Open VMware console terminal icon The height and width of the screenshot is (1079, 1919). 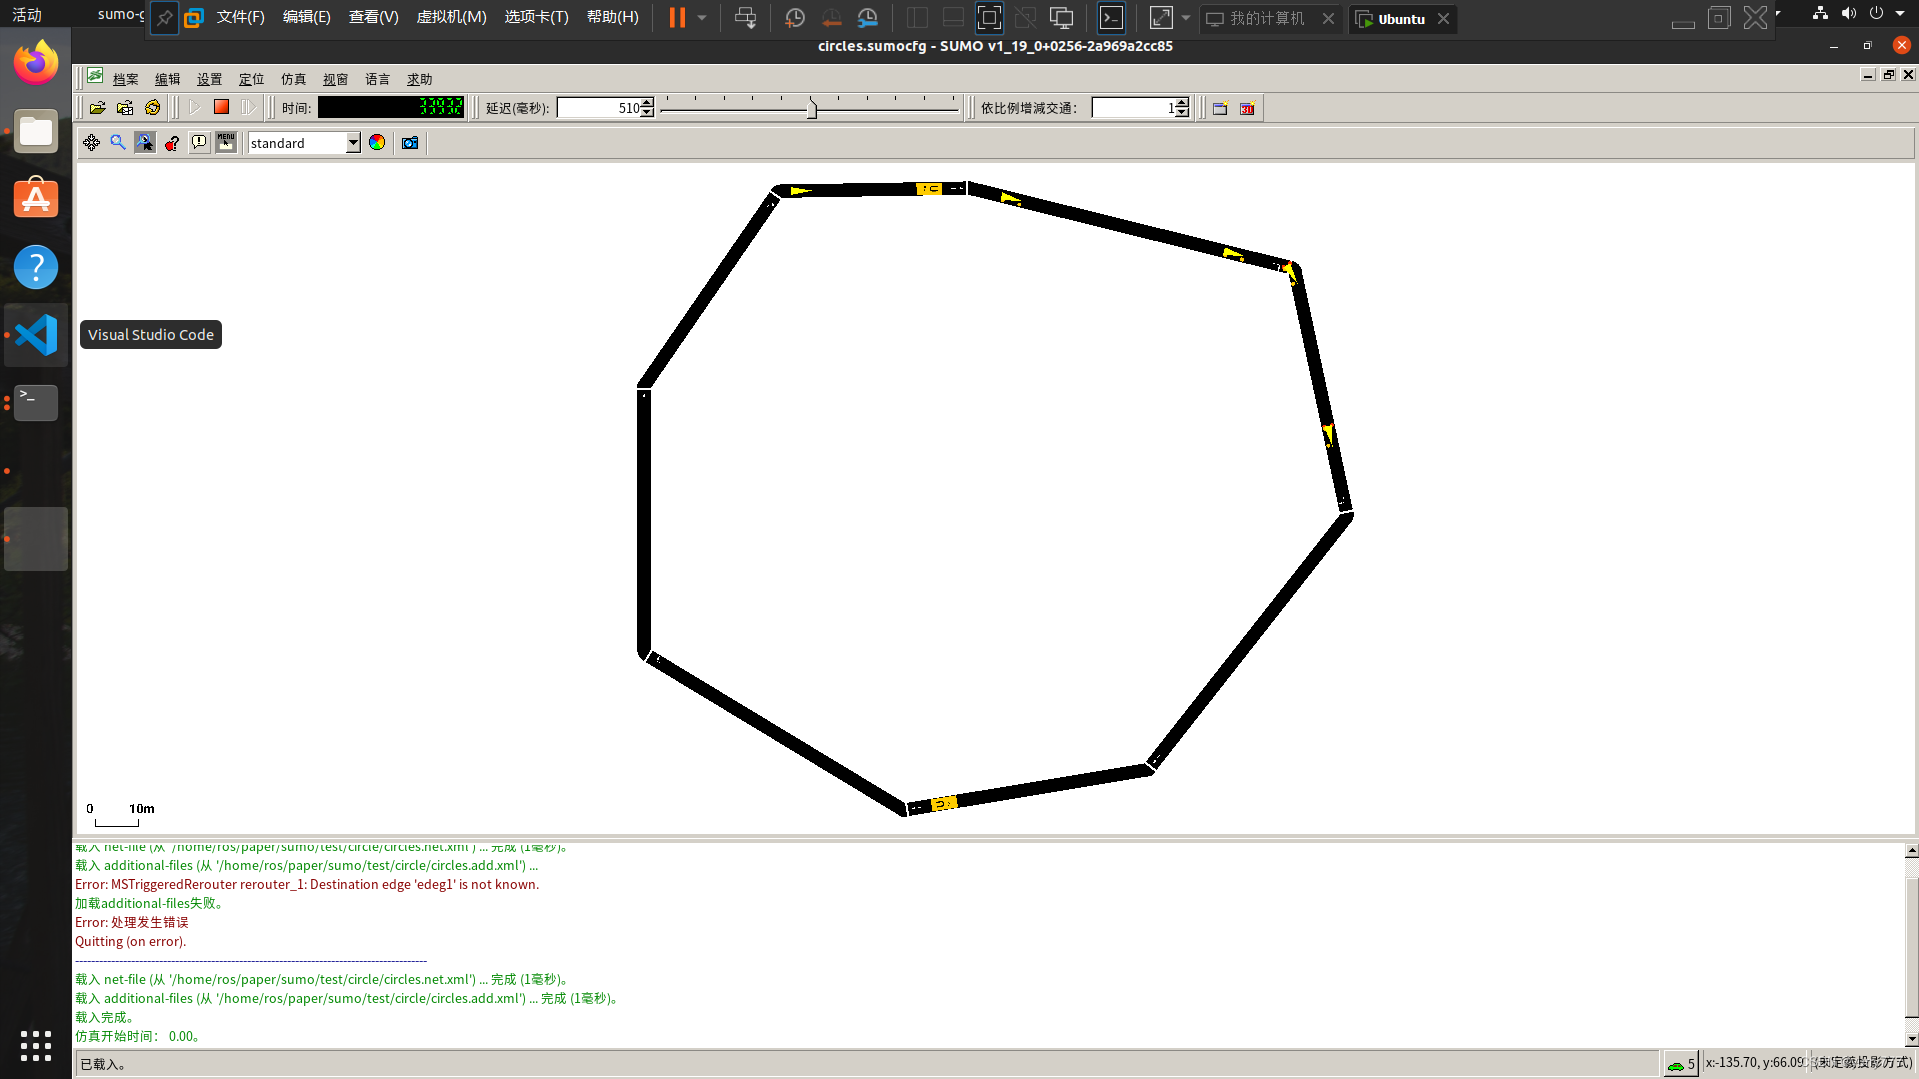1112,18
